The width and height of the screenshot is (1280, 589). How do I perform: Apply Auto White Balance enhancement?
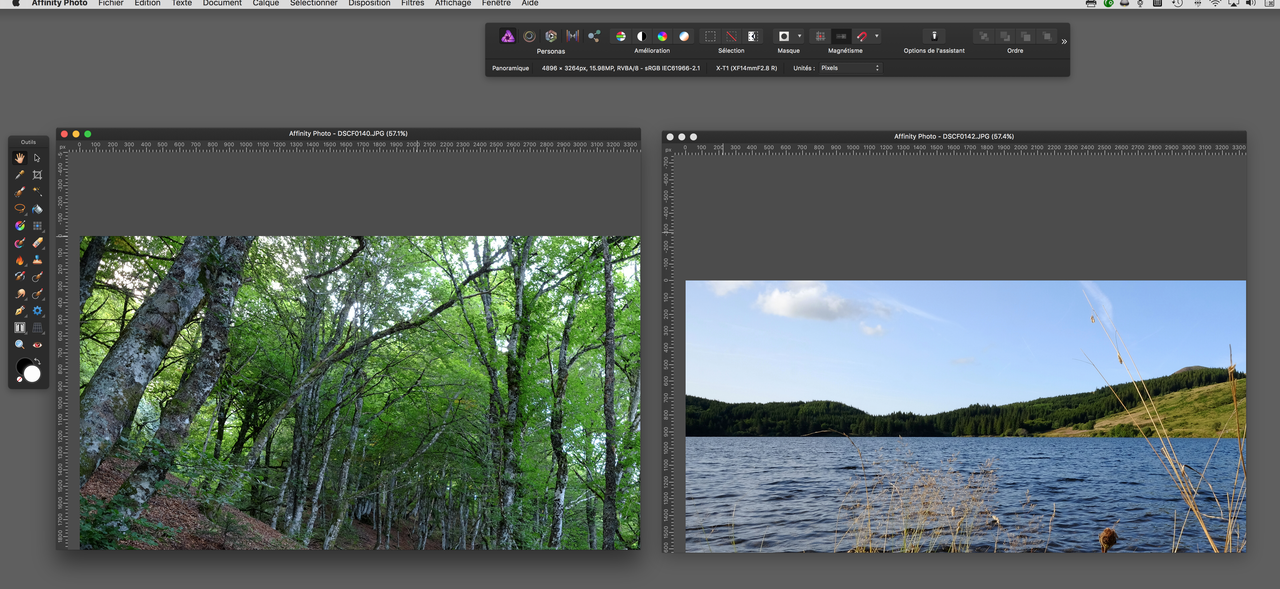click(684, 36)
